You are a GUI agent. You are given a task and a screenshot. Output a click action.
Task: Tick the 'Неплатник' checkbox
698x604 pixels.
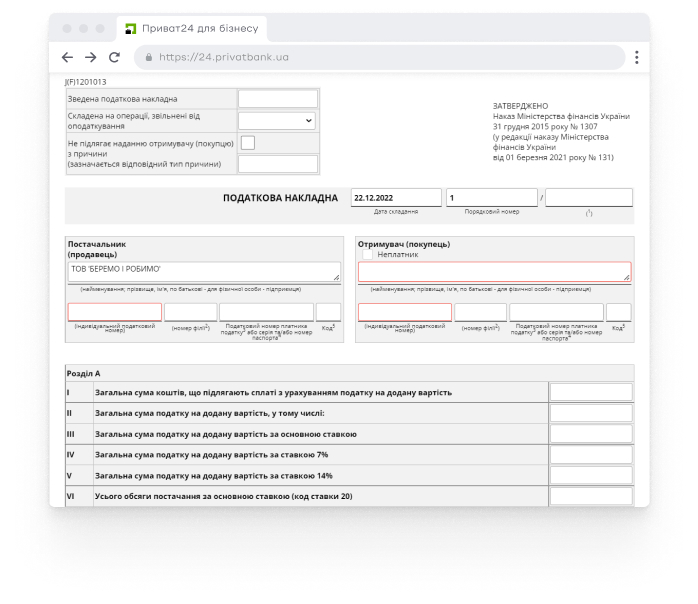pyautogui.click(x=367, y=254)
